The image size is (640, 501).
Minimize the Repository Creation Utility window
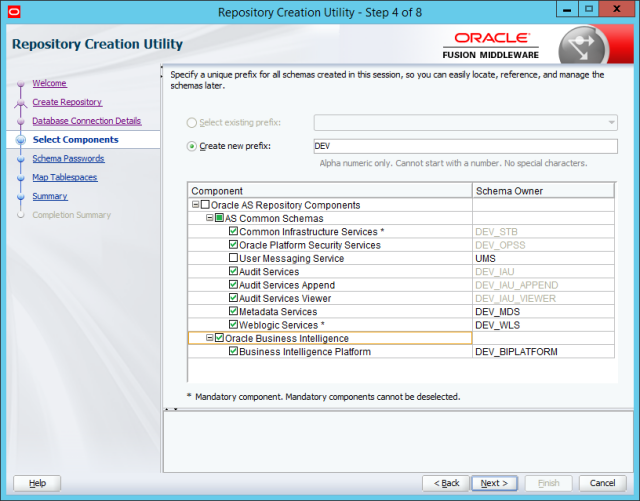coord(567,9)
